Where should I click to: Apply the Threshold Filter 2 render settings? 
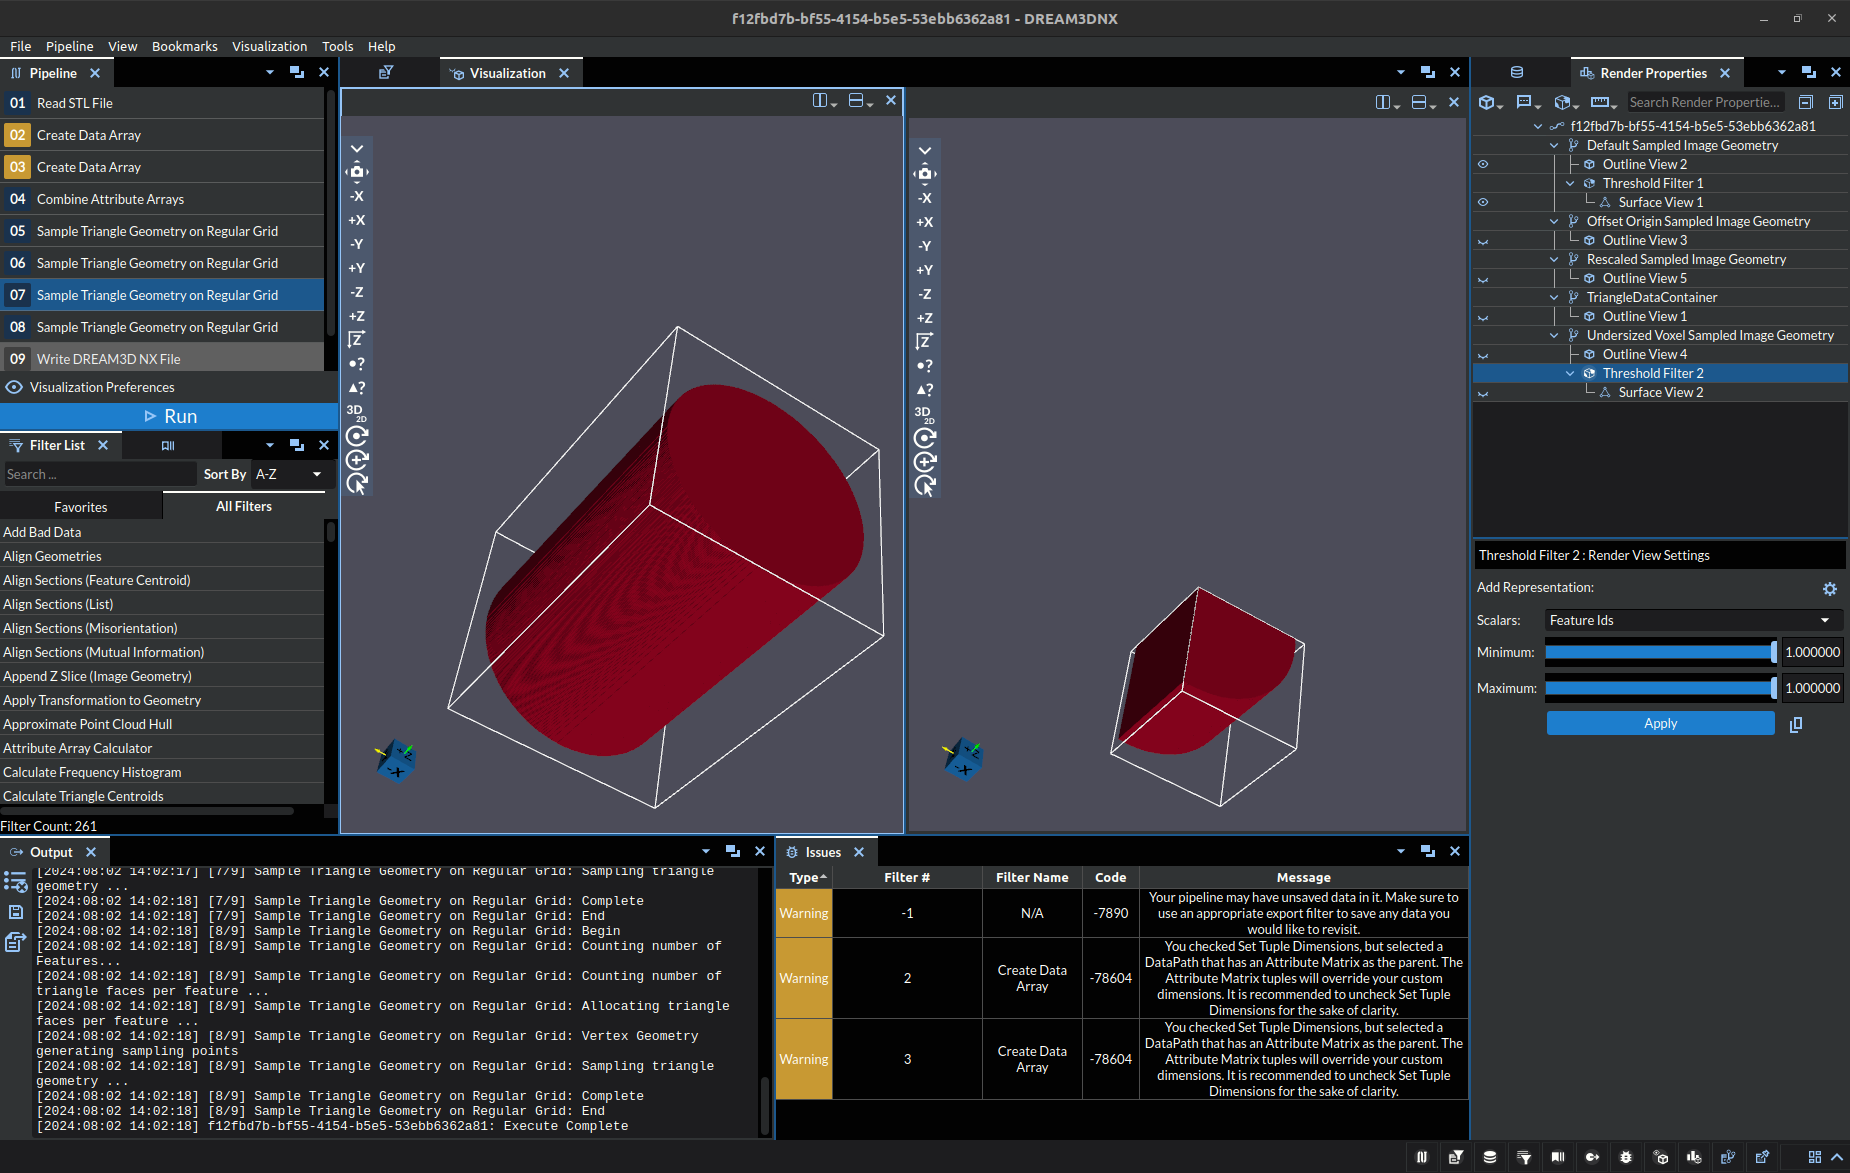(x=1659, y=723)
